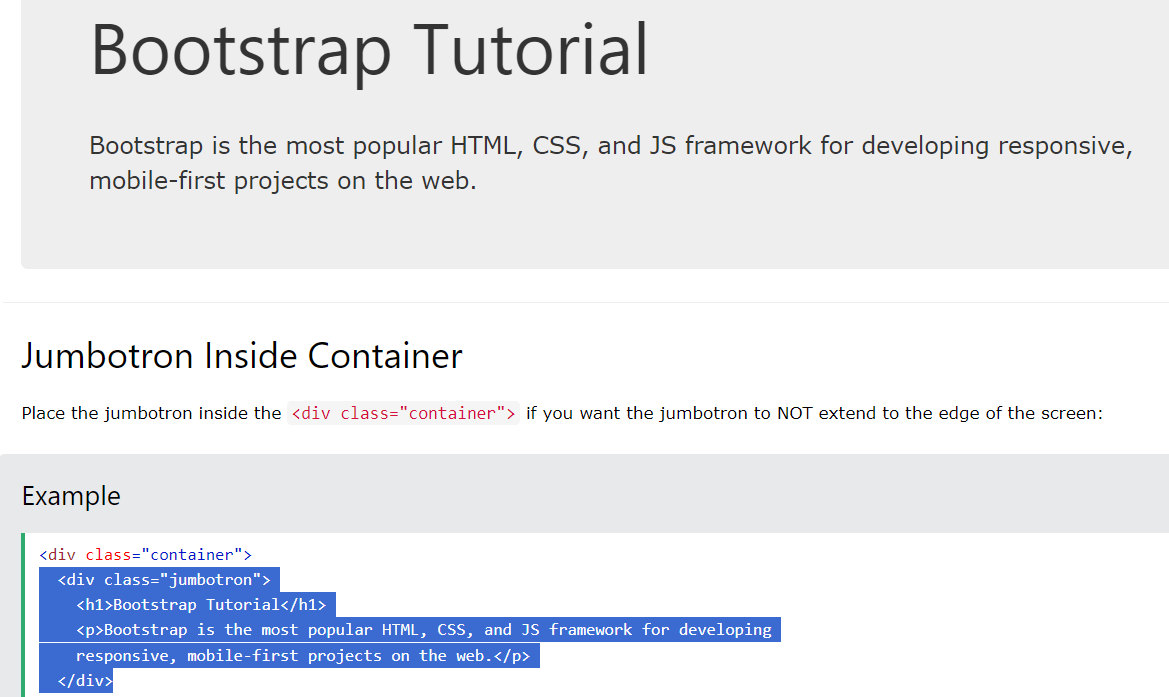Click the inline div class container code

pyautogui.click(x=402, y=413)
